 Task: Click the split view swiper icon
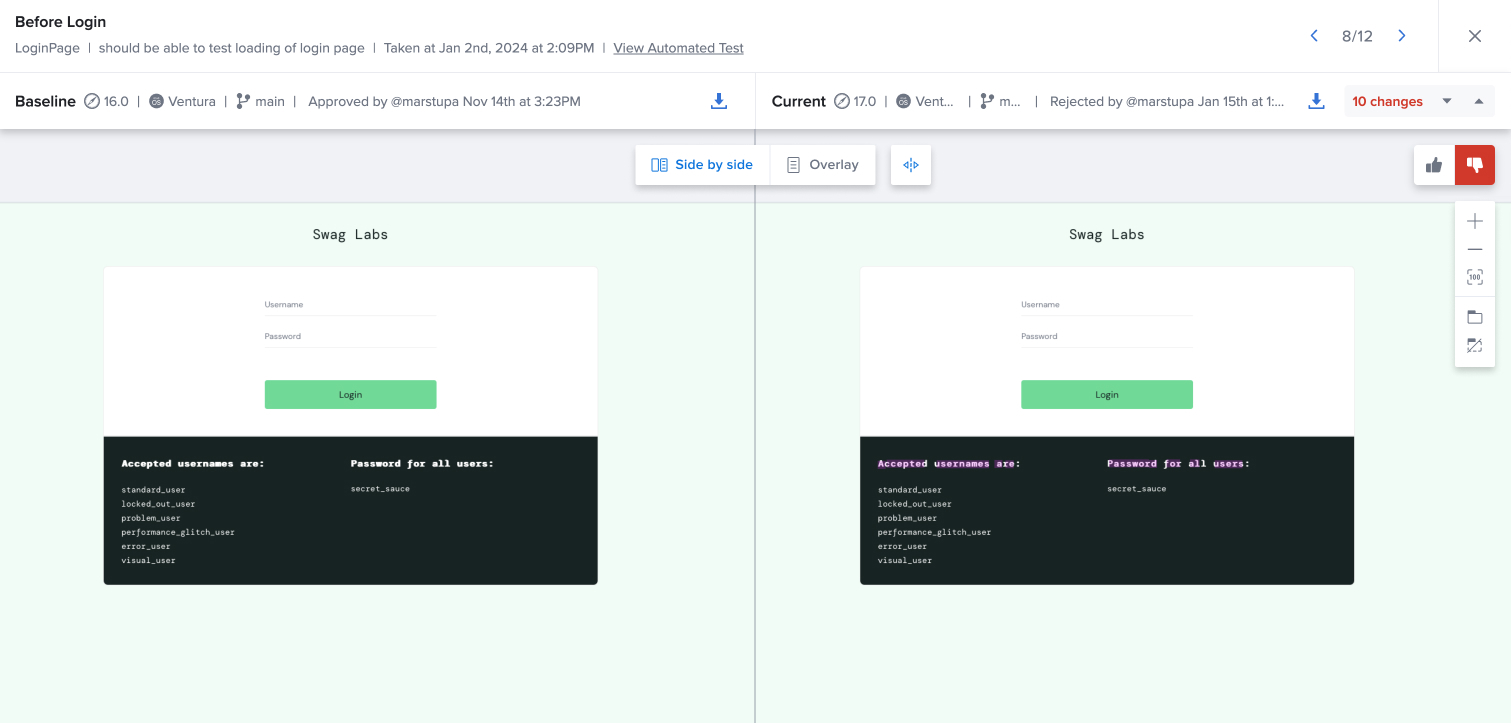[910, 164]
